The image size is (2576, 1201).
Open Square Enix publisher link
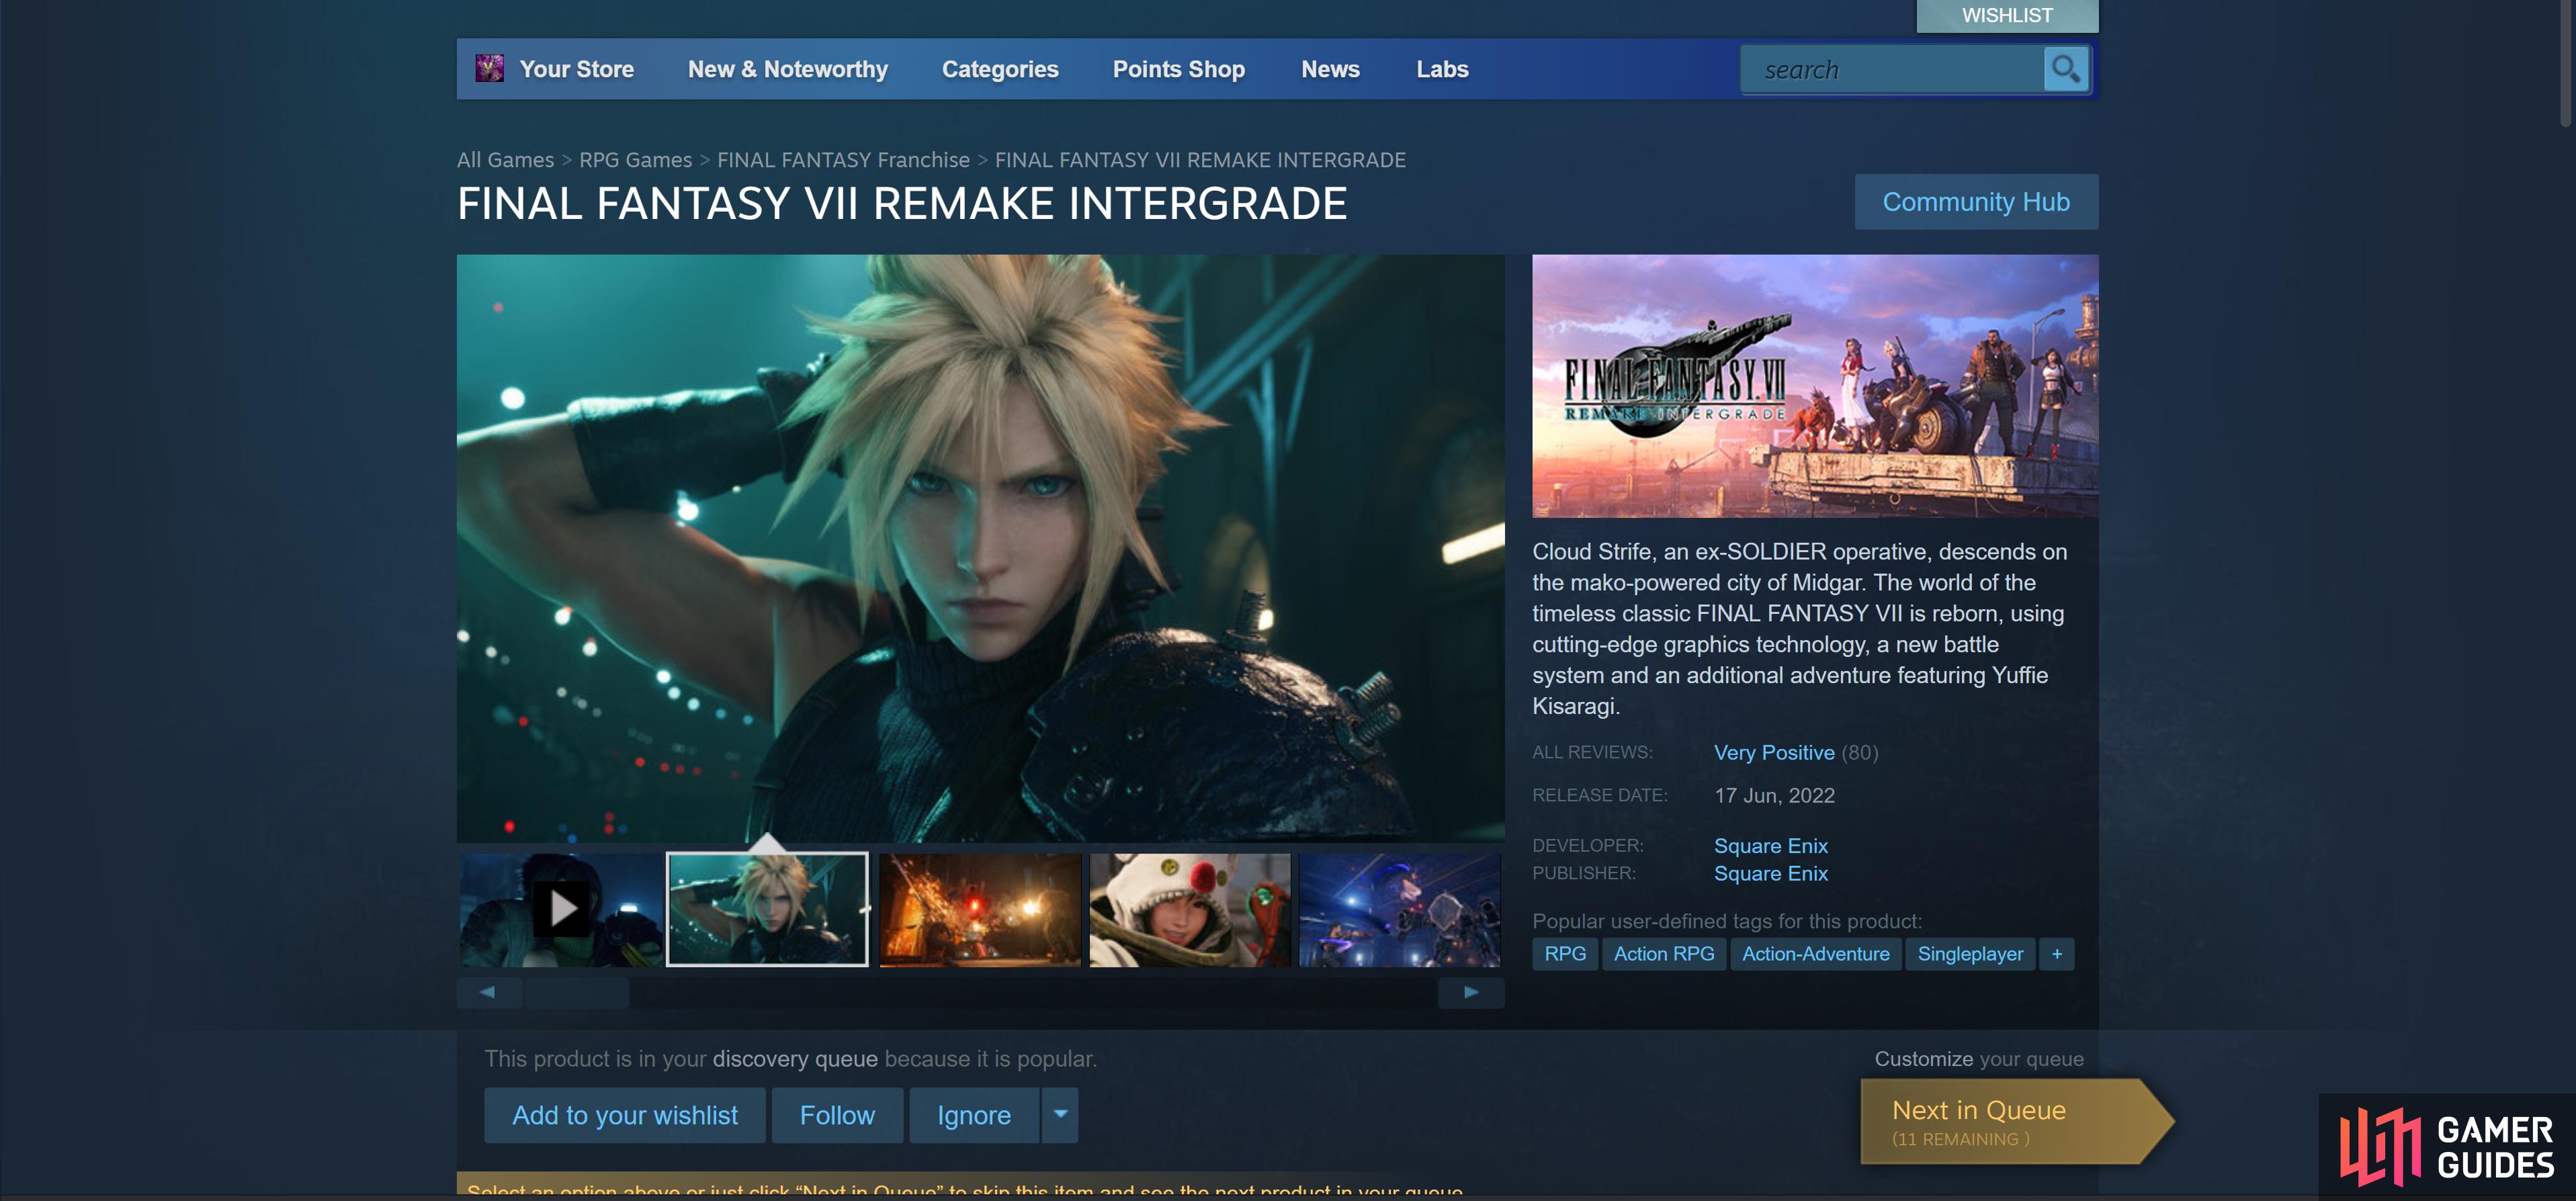(x=1770, y=873)
